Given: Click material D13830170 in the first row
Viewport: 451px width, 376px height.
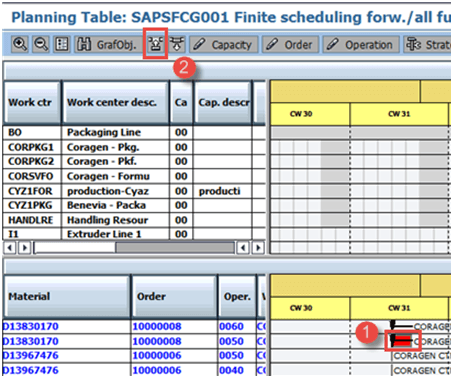Looking at the screenshot, I should click(31, 326).
